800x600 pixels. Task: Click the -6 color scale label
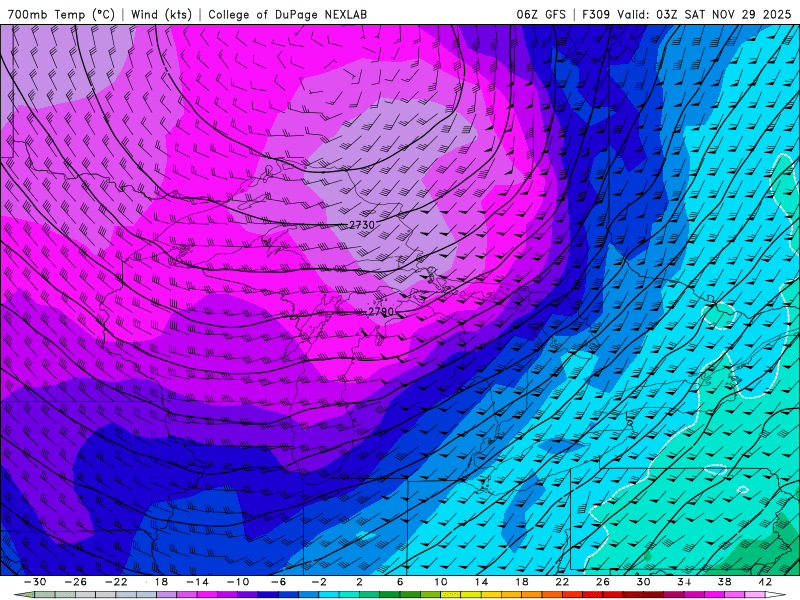click(279, 582)
